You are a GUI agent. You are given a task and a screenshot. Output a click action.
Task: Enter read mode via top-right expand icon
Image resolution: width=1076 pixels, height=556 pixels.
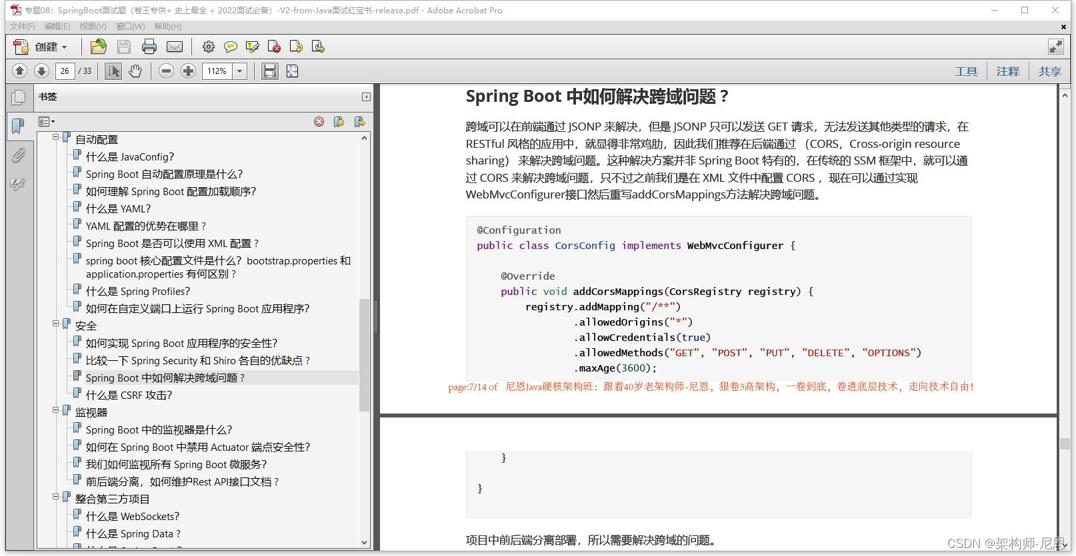(x=1055, y=47)
